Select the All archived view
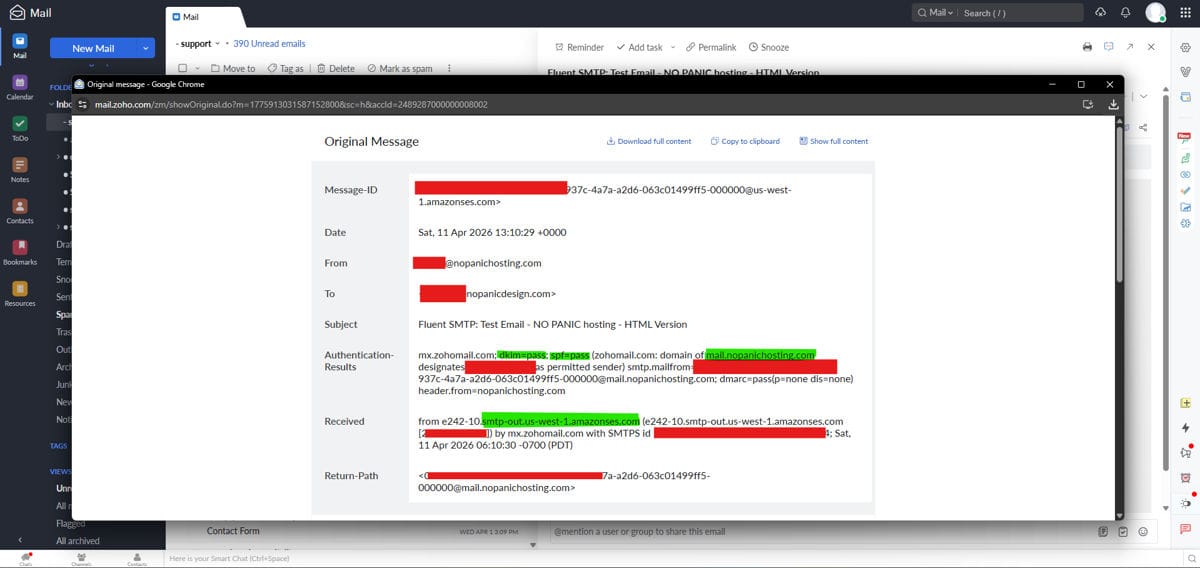1200x568 pixels. coord(77,541)
